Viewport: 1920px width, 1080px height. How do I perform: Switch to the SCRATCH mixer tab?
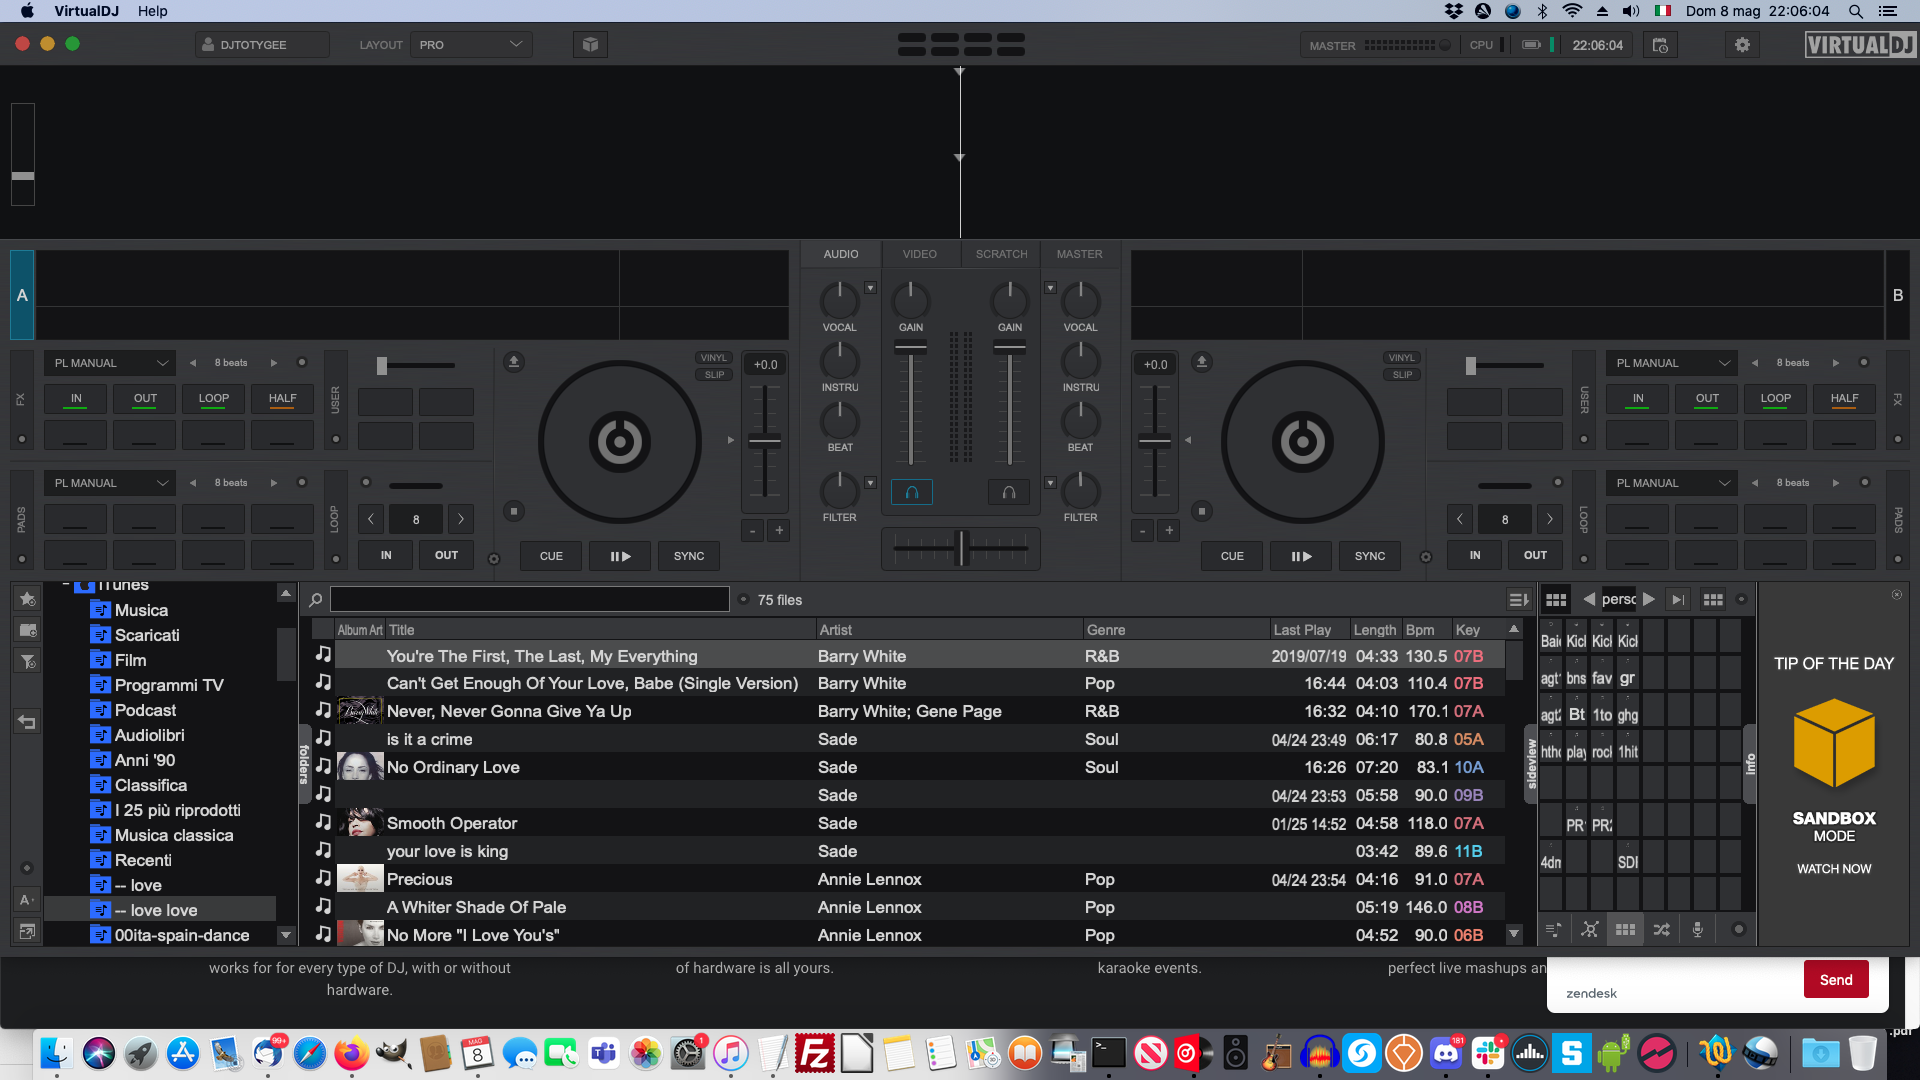point(1001,254)
